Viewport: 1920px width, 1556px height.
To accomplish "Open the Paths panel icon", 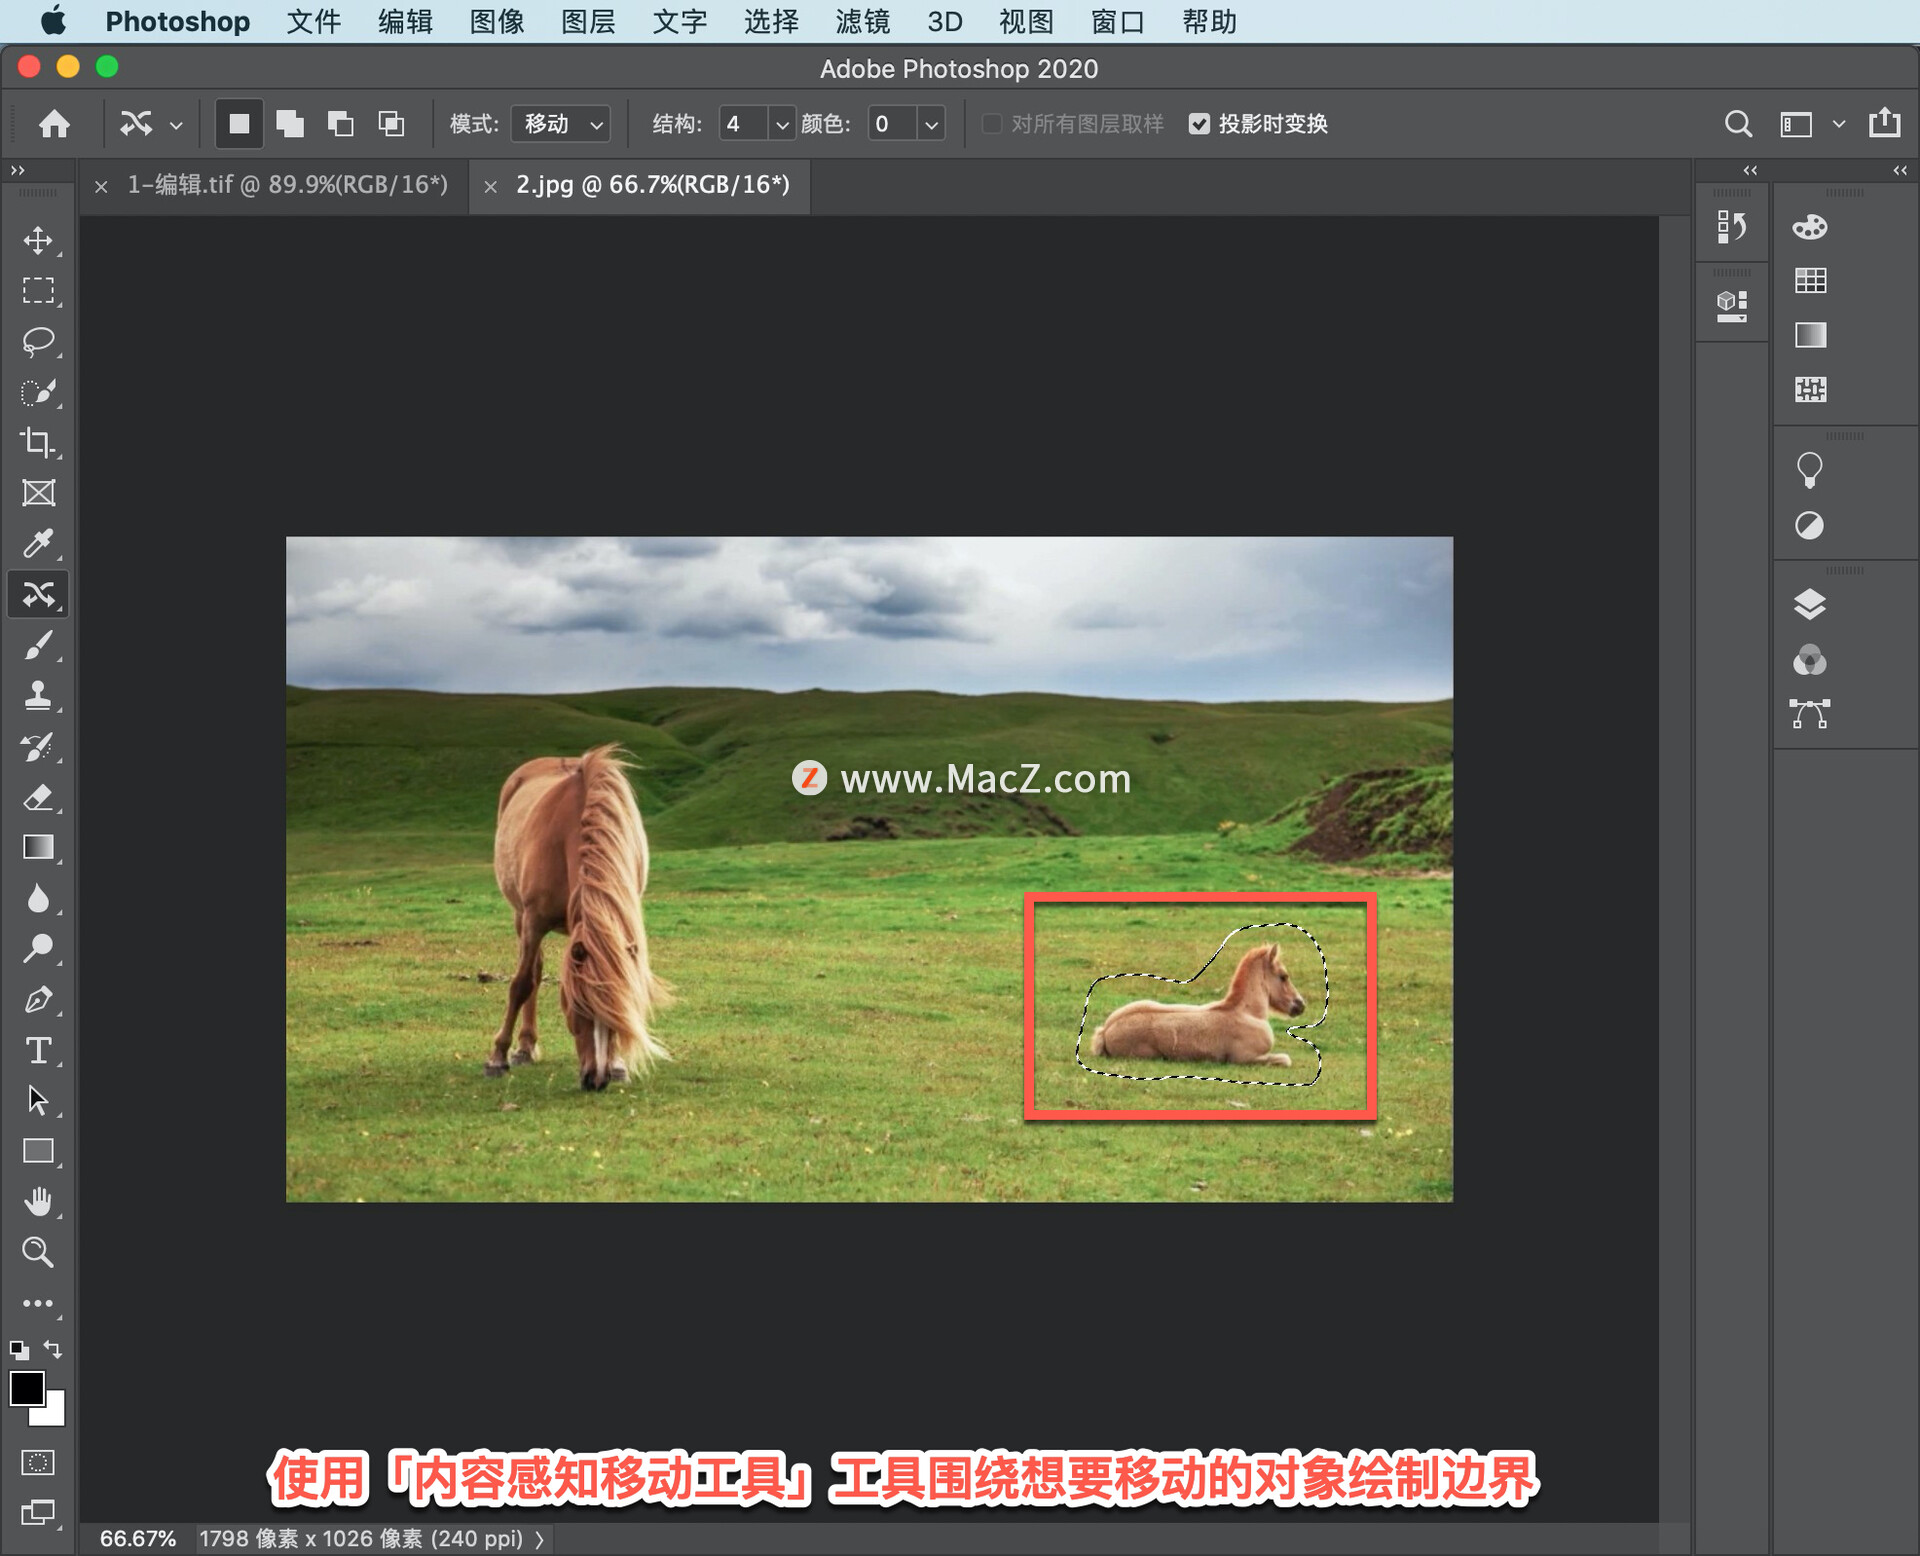I will (x=1810, y=714).
